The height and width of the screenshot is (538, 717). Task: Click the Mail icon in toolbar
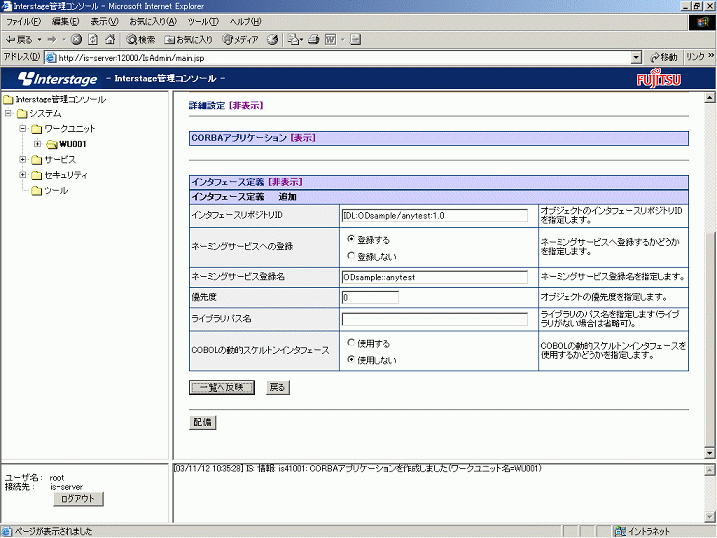pos(293,40)
